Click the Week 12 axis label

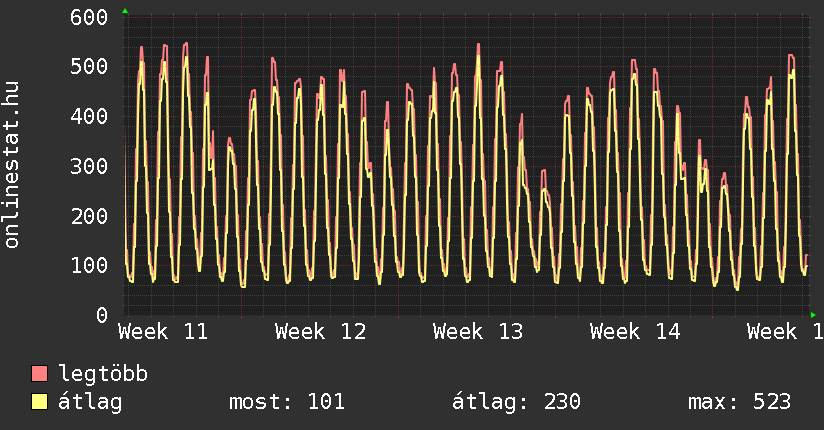click(320, 331)
